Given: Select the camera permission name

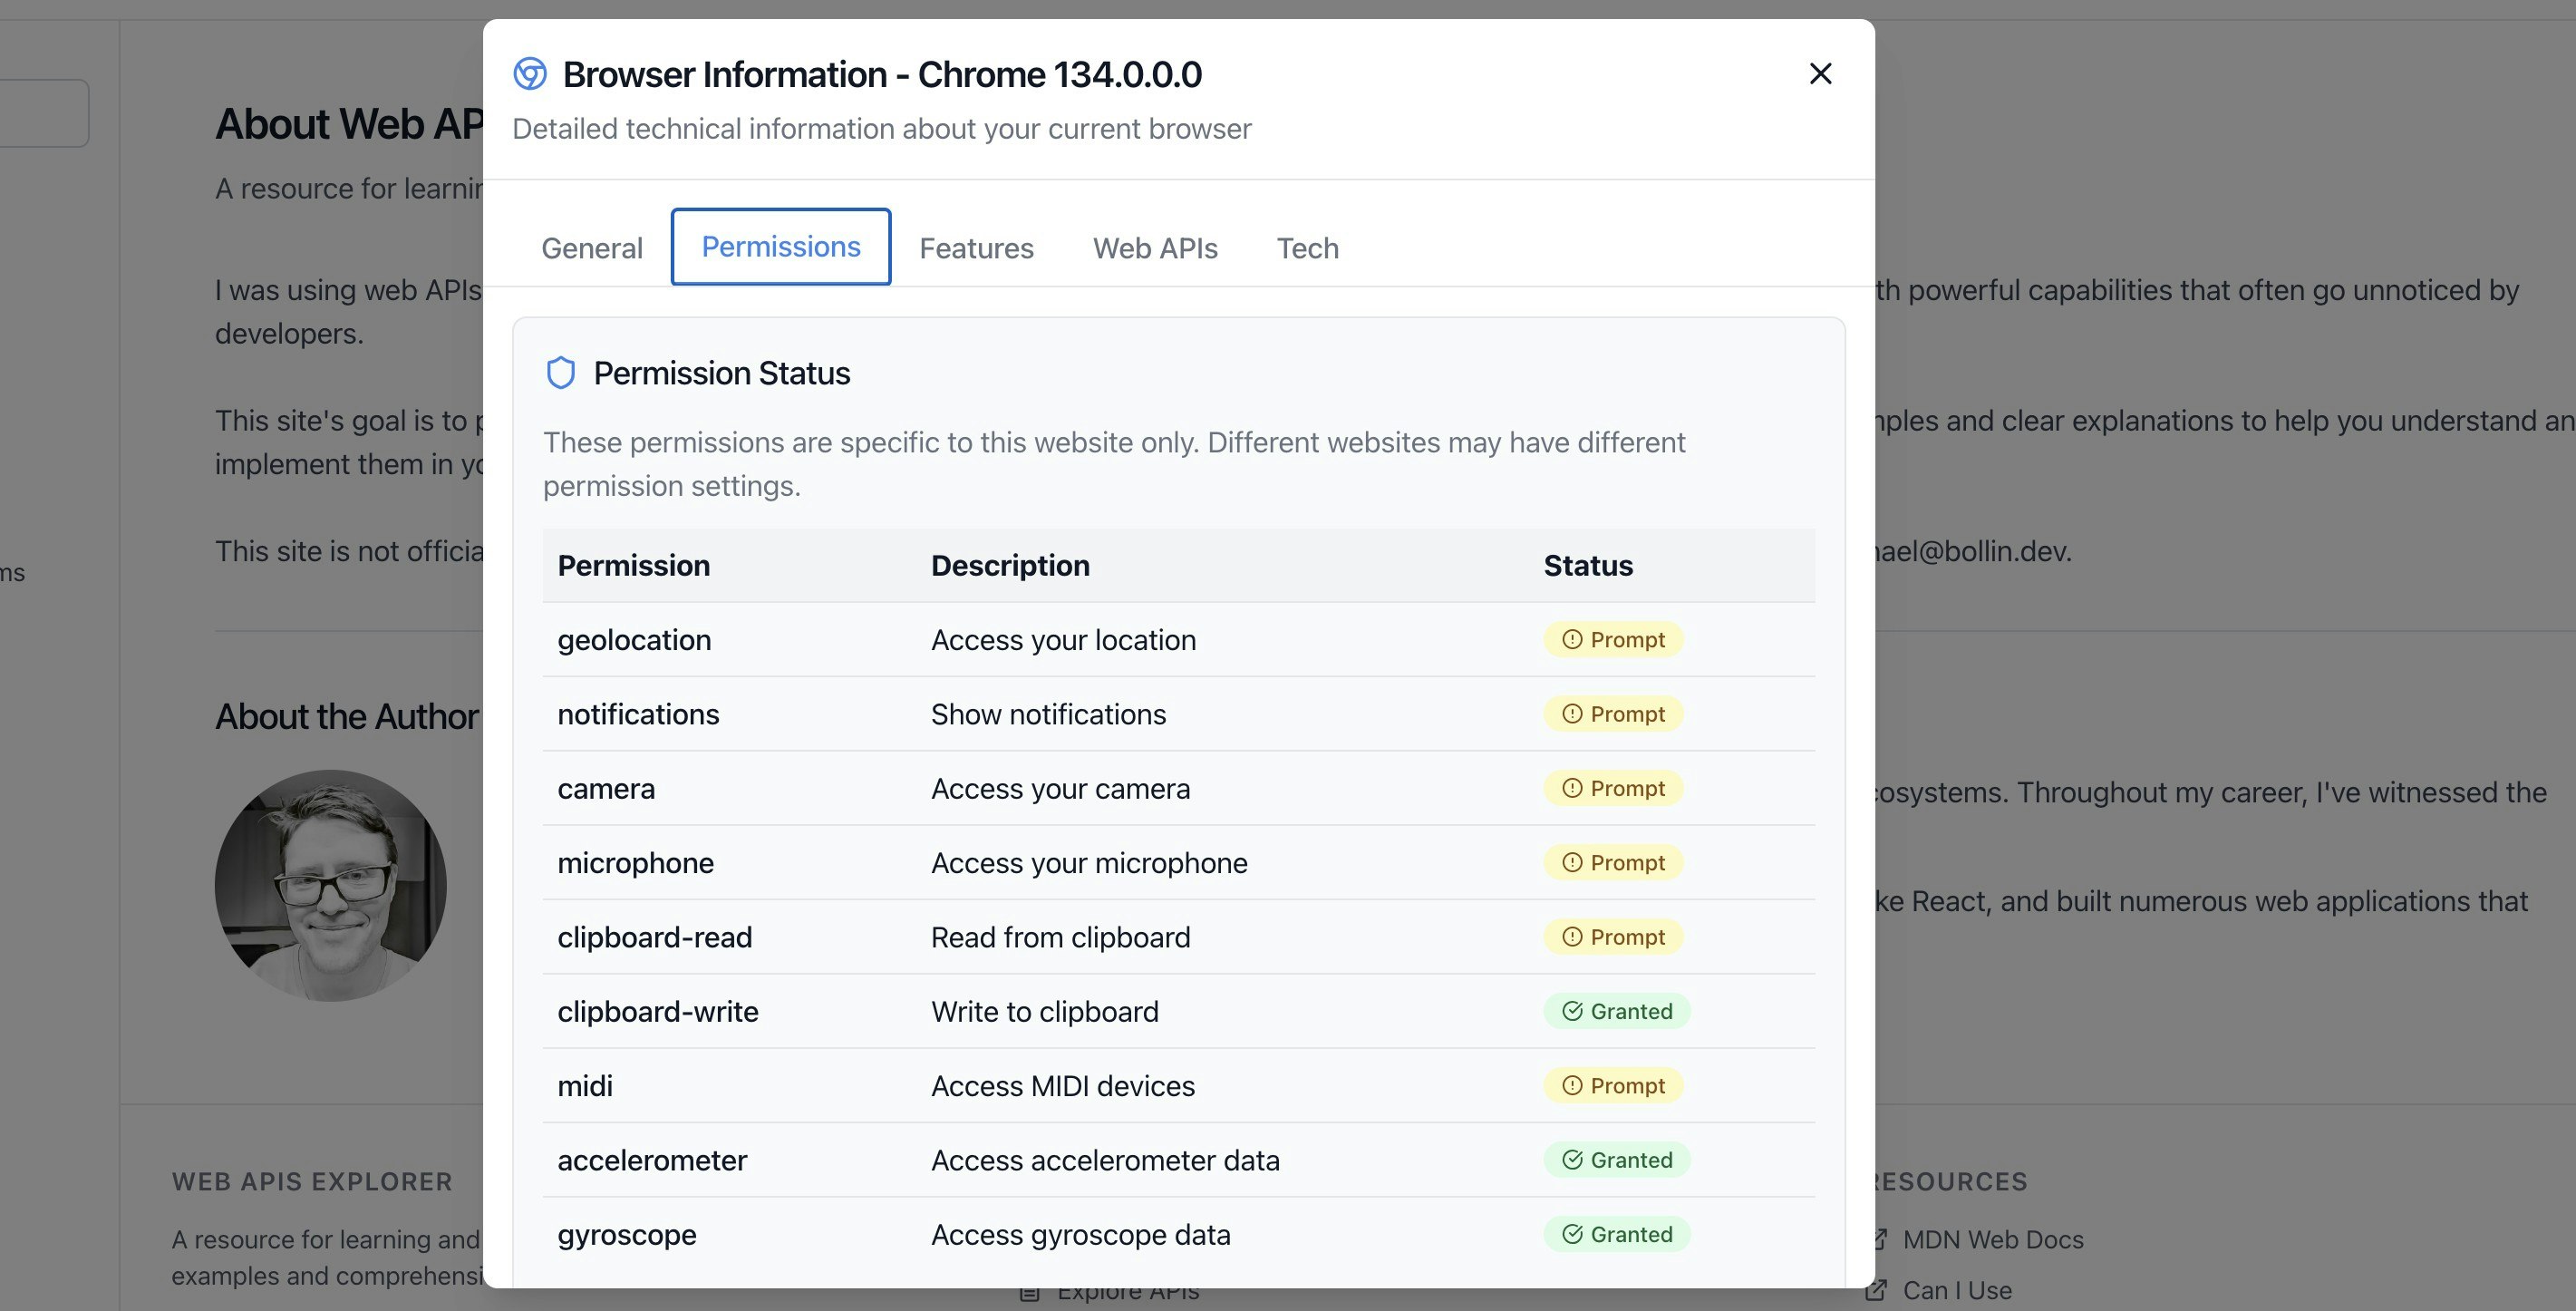Looking at the screenshot, I should pyautogui.click(x=606, y=789).
